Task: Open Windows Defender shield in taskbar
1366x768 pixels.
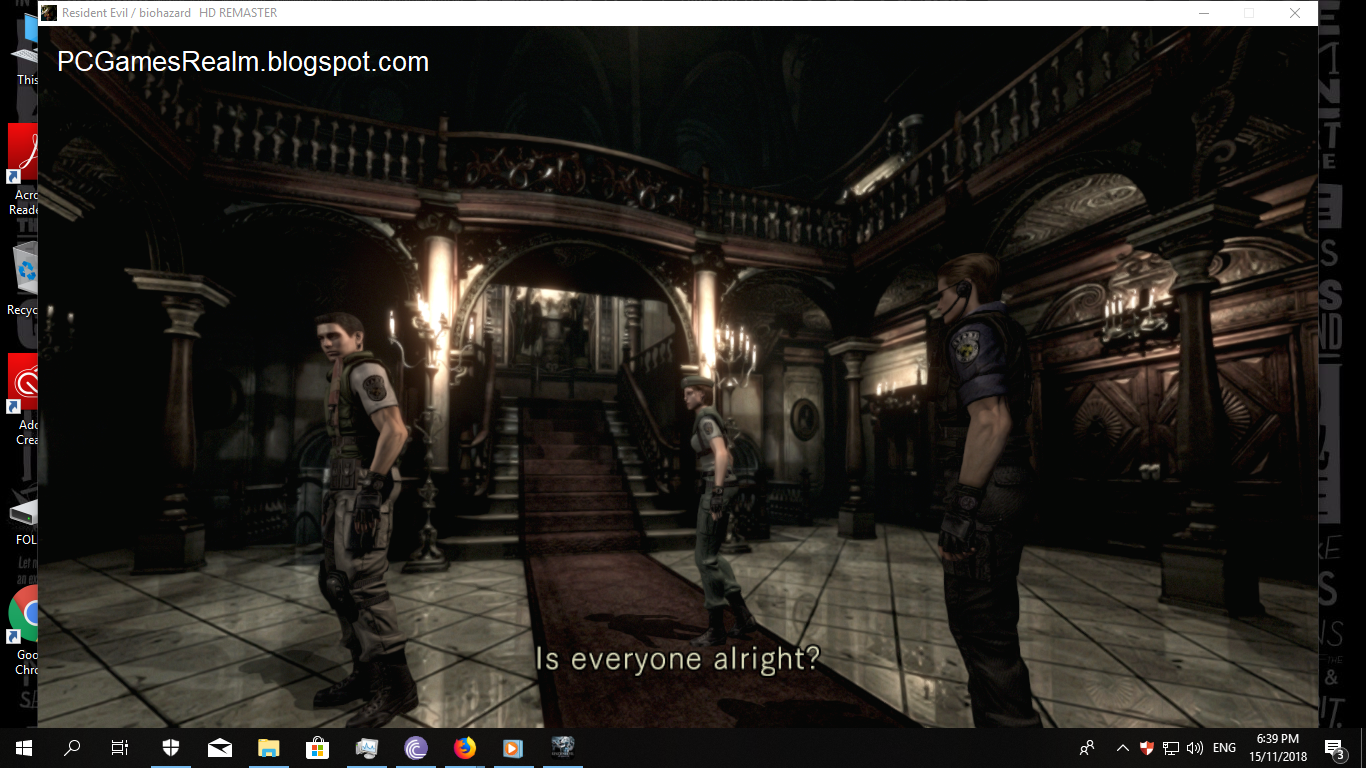Action: tap(171, 747)
